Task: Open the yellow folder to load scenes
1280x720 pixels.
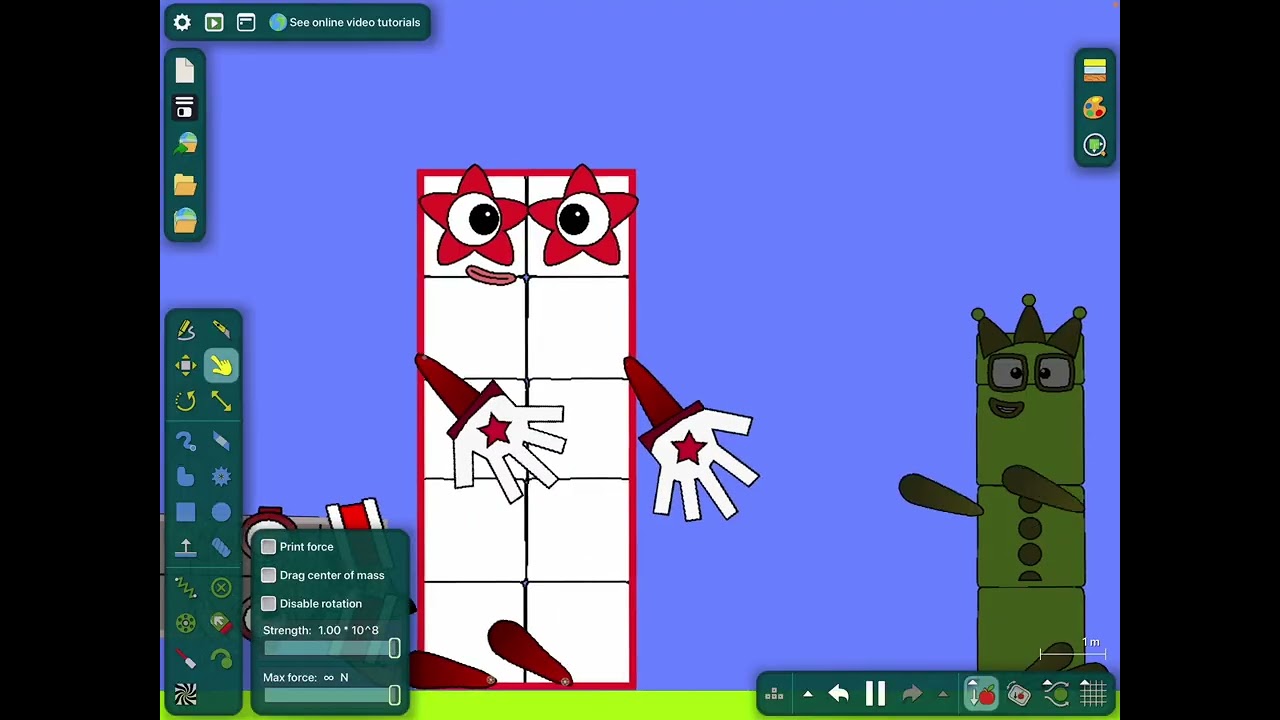Action: tap(185, 184)
